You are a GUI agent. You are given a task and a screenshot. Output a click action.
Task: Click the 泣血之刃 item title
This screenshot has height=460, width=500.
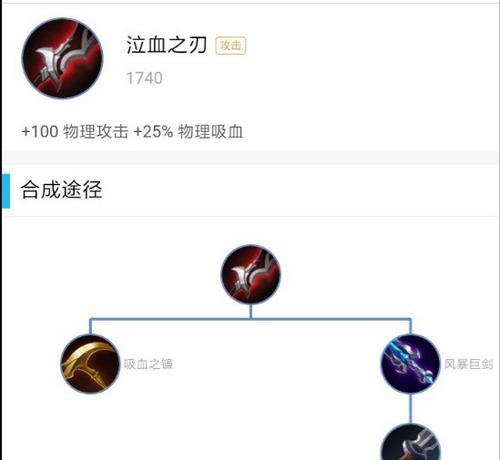[167, 45]
